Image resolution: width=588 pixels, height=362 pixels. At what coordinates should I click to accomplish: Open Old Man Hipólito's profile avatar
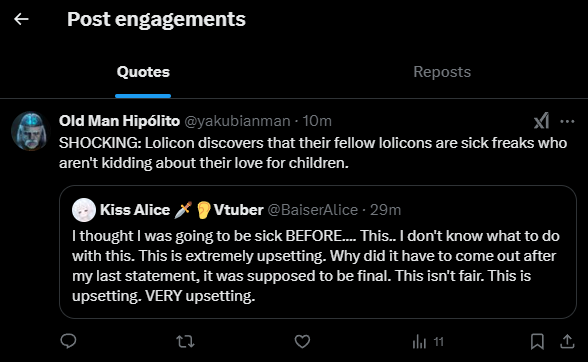[30, 131]
